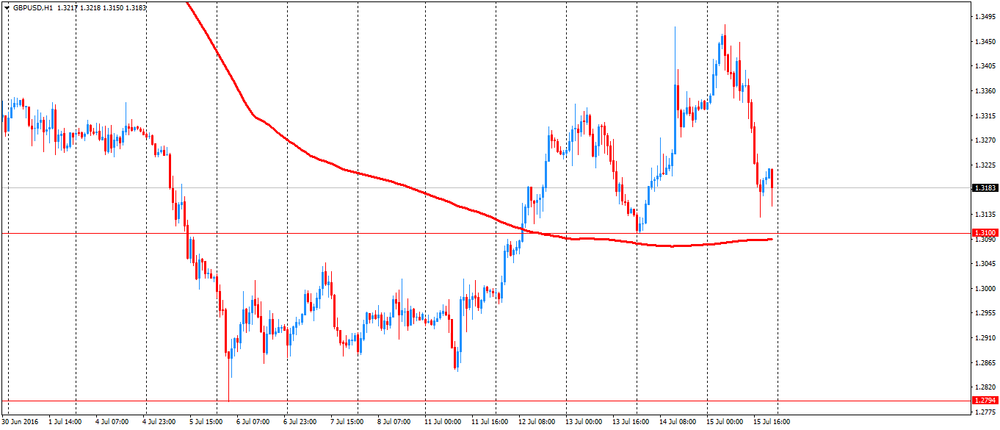Click the 1.2910 price axis label

click(985, 337)
